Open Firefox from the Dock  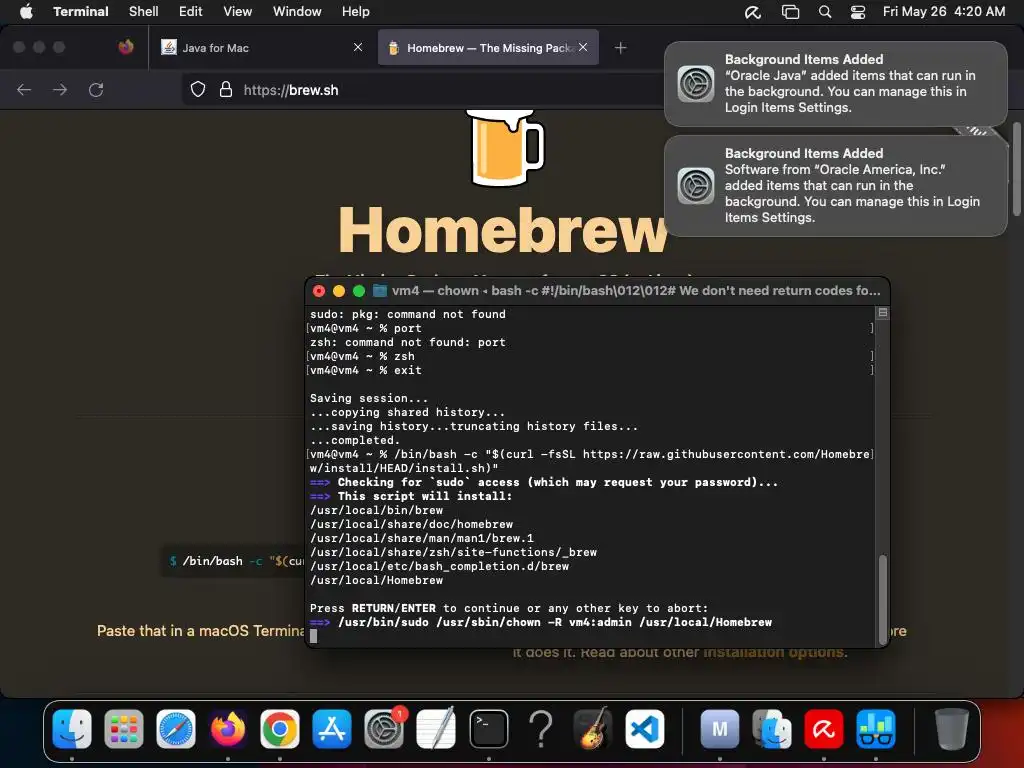click(x=228, y=729)
